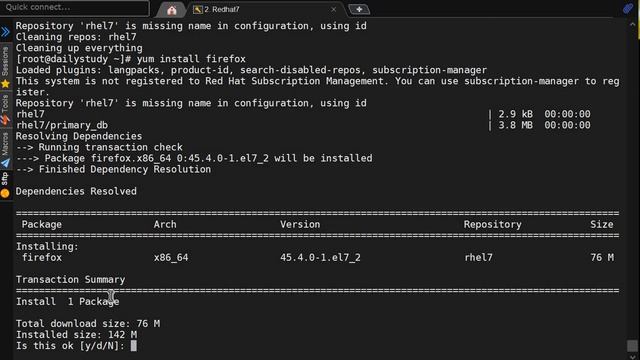Click the 'Dependencies Resolved' line

(76, 191)
